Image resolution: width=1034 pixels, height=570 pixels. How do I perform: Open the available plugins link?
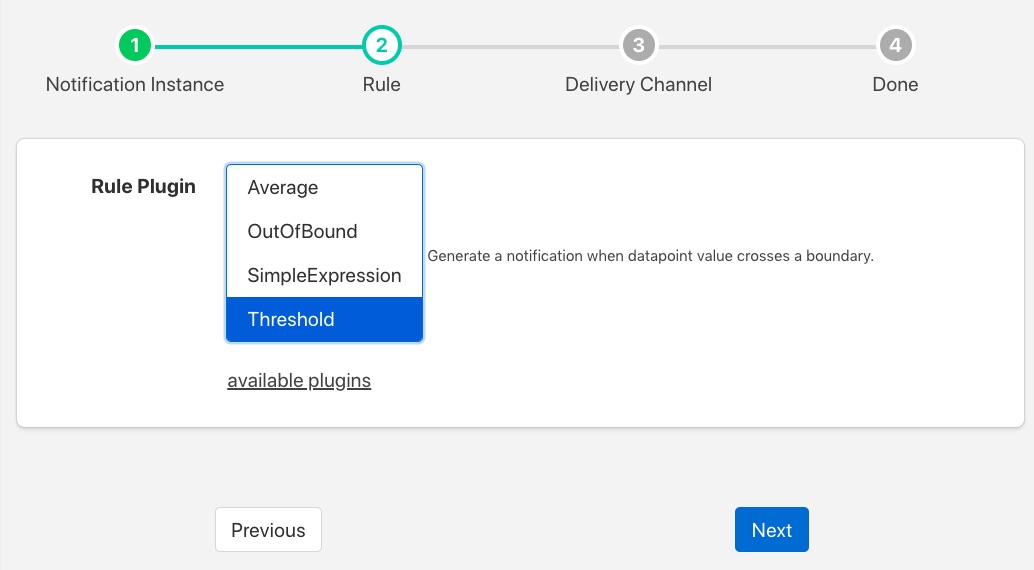point(299,381)
